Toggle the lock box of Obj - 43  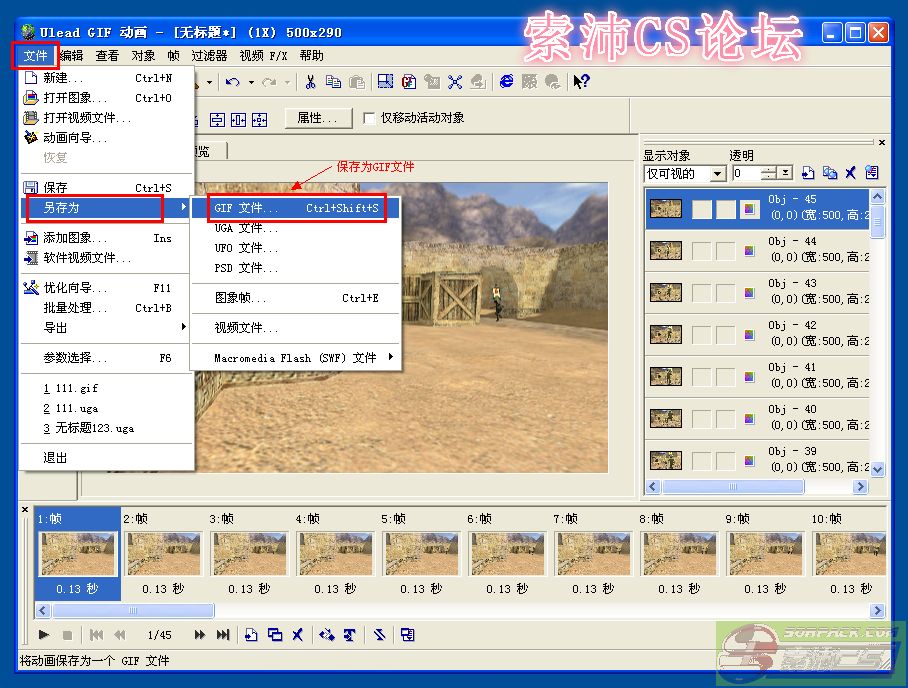(726, 292)
